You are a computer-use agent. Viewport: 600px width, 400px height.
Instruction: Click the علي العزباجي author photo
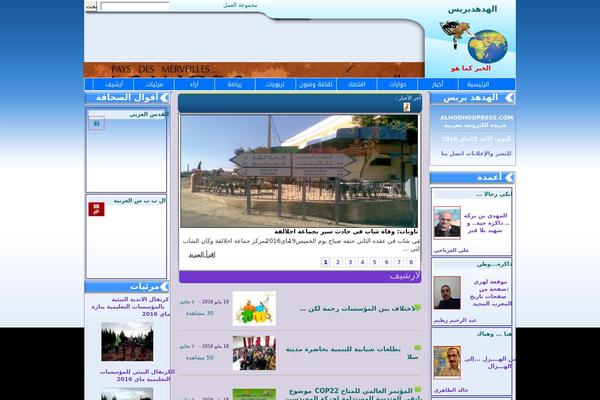447,223
